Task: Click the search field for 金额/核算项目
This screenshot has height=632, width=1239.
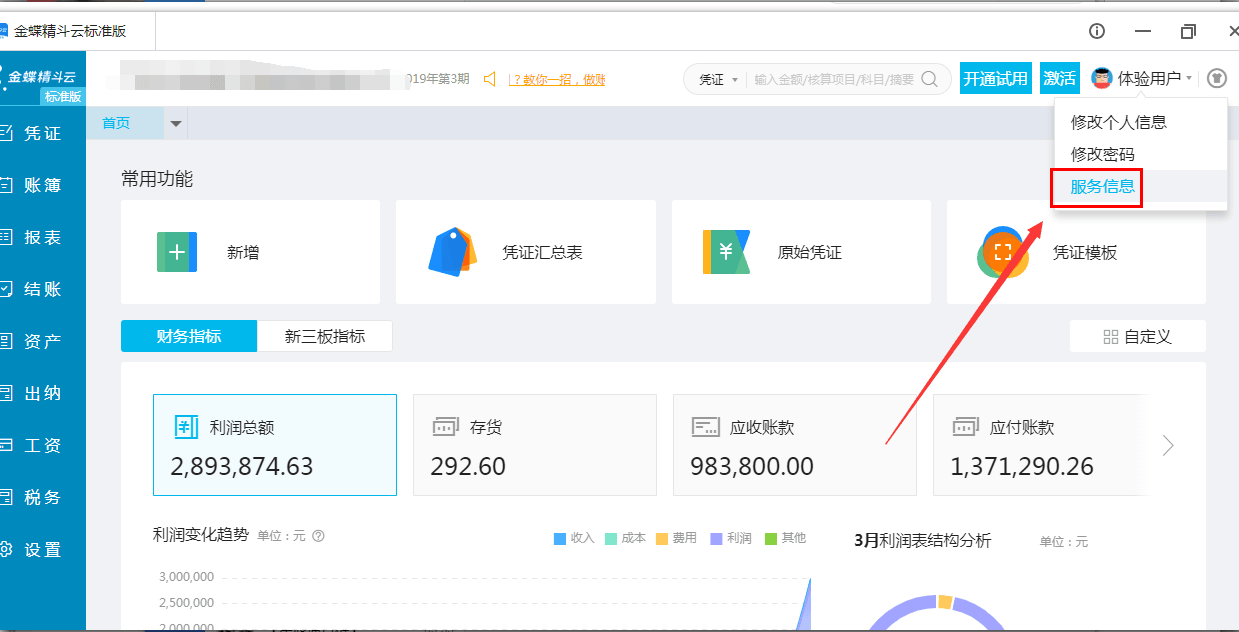Action: [833, 79]
